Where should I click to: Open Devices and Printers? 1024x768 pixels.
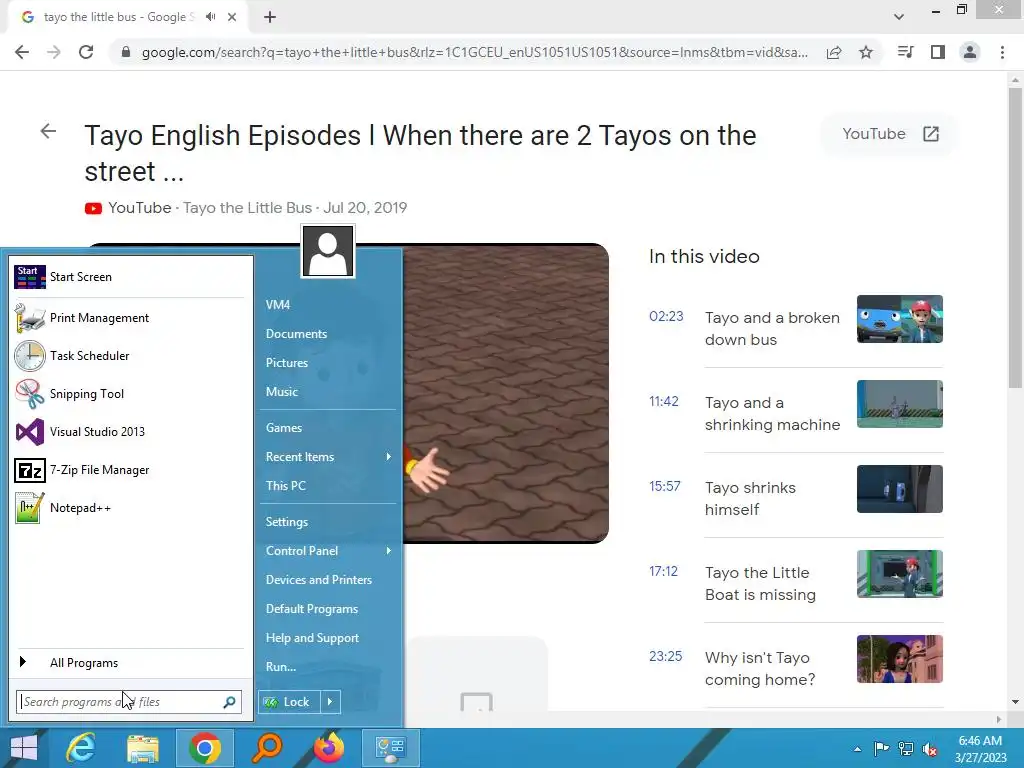pos(319,580)
